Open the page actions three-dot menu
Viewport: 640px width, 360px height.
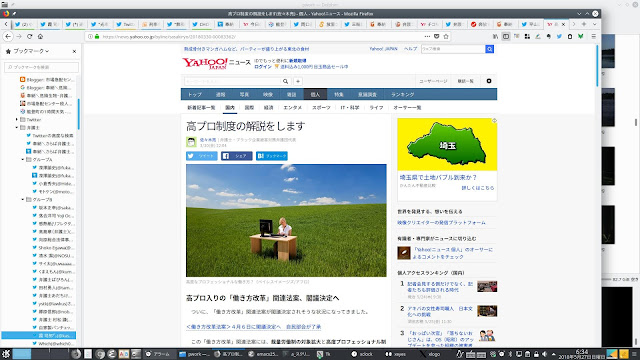427,36
